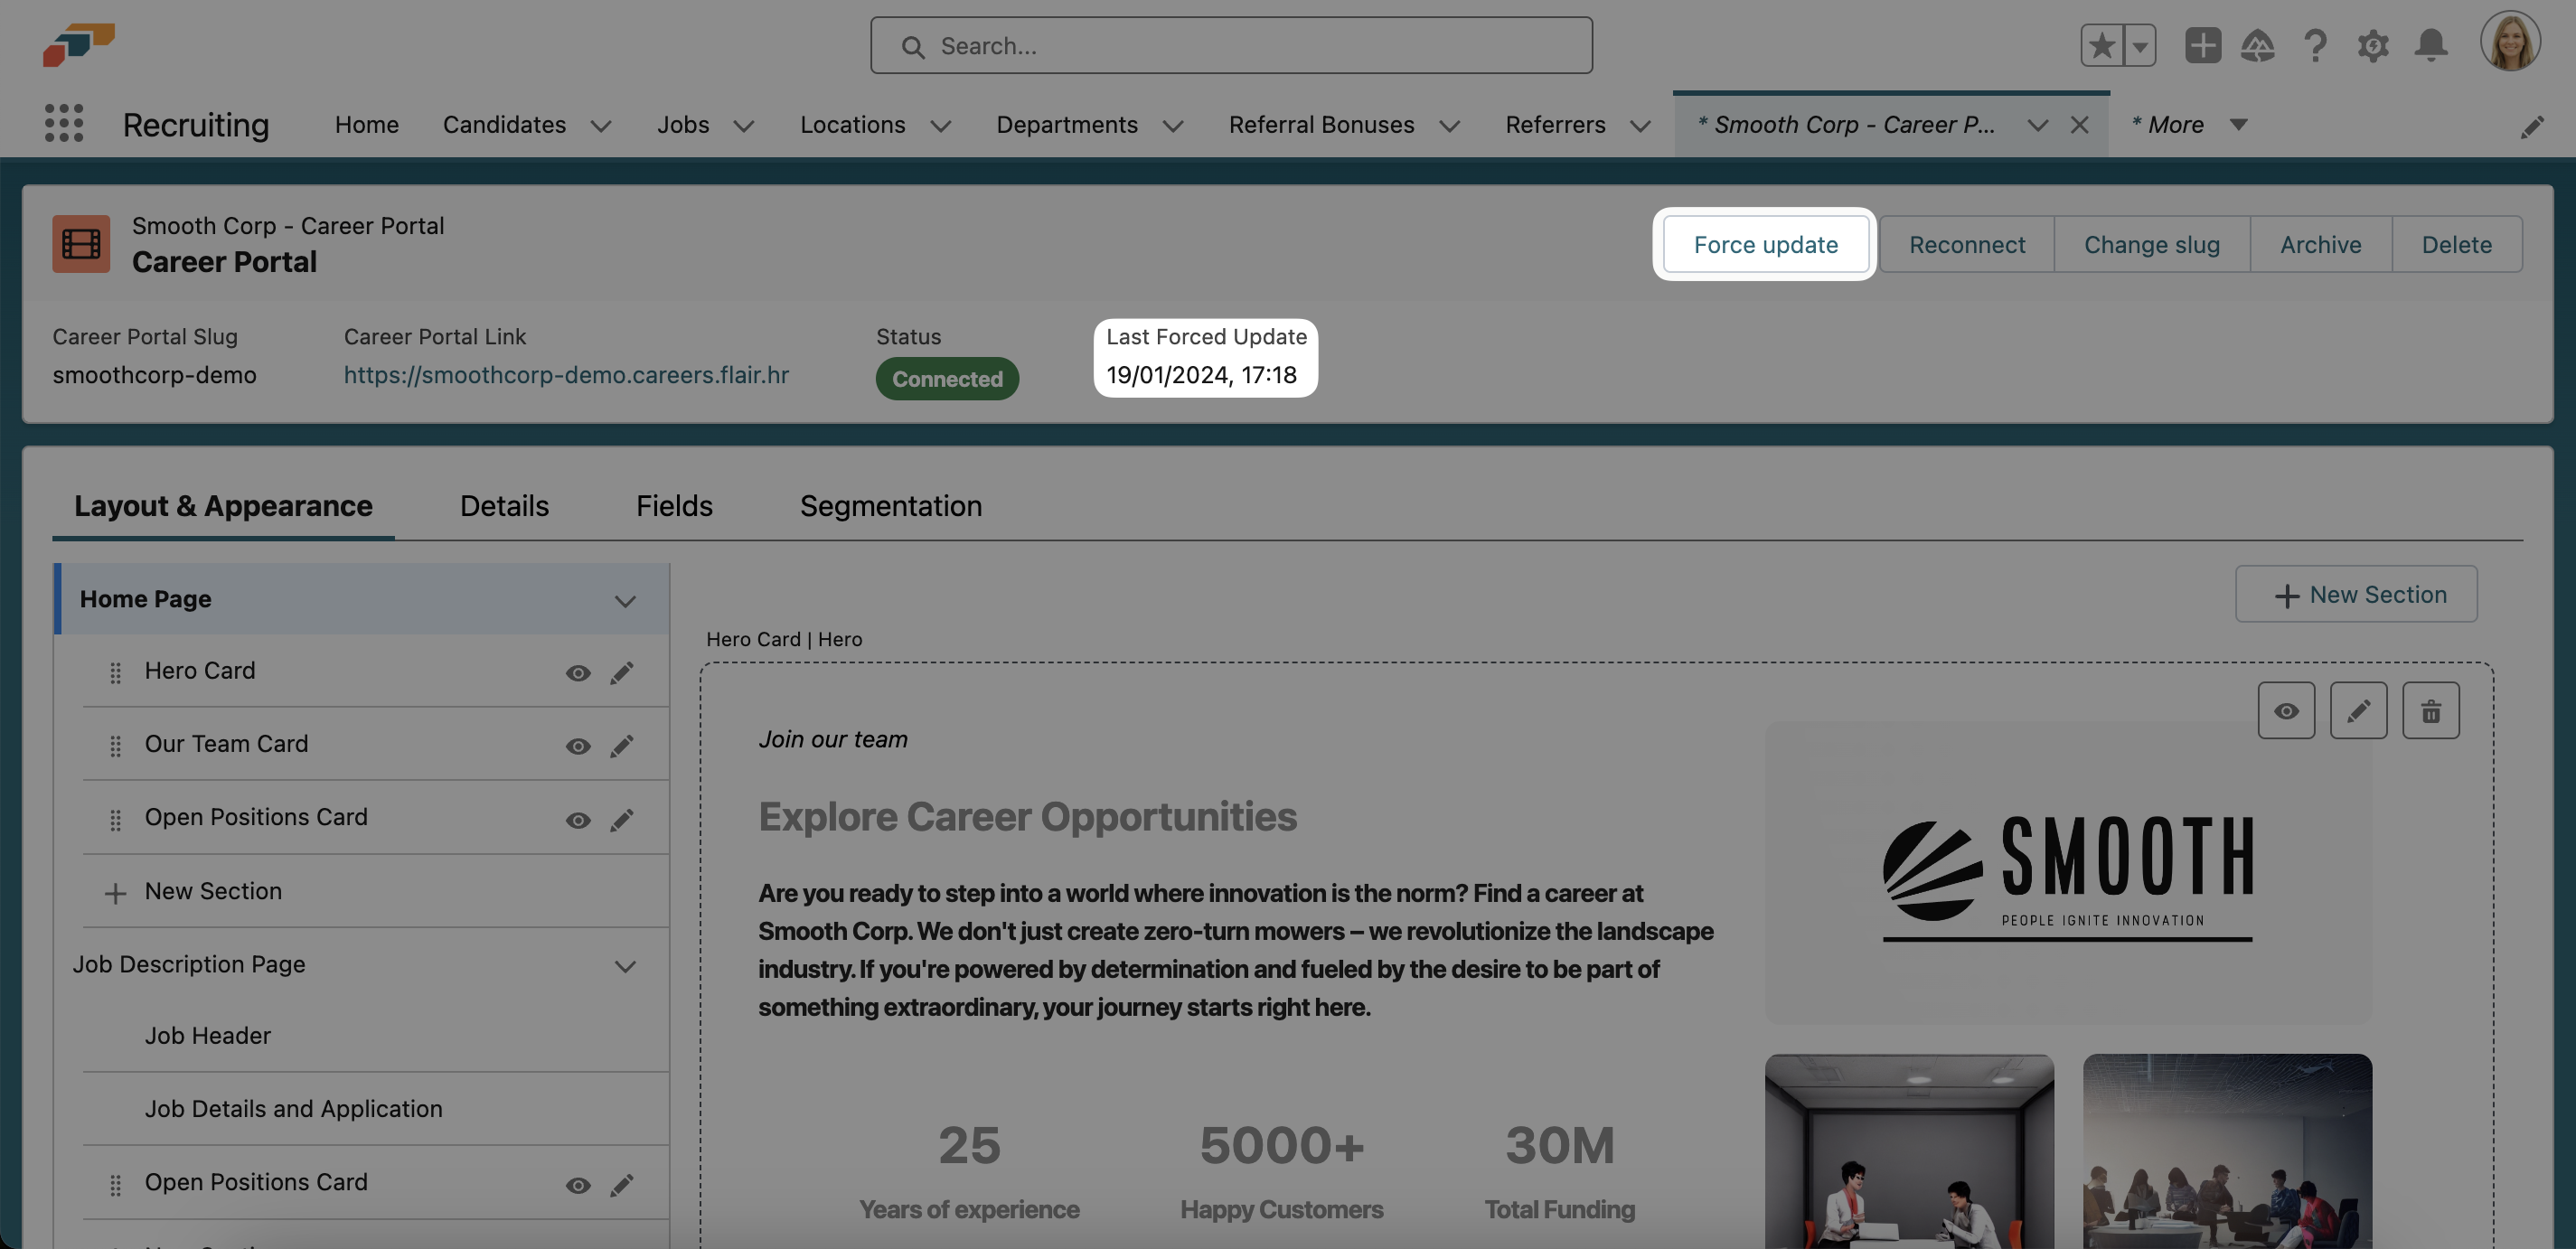Viewport: 2576px width, 1249px height.
Task: Expand the Candidates nav dropdown arrow
Action: (600, 126)
